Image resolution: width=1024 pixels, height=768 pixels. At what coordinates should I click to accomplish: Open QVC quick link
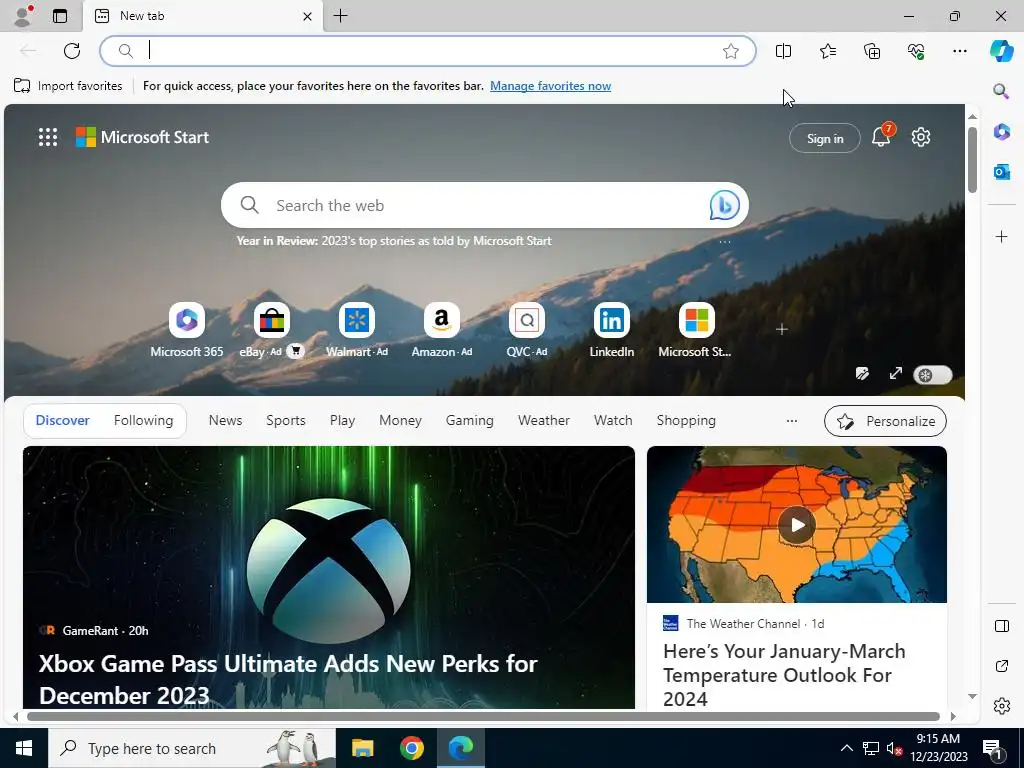pos(526,330)
